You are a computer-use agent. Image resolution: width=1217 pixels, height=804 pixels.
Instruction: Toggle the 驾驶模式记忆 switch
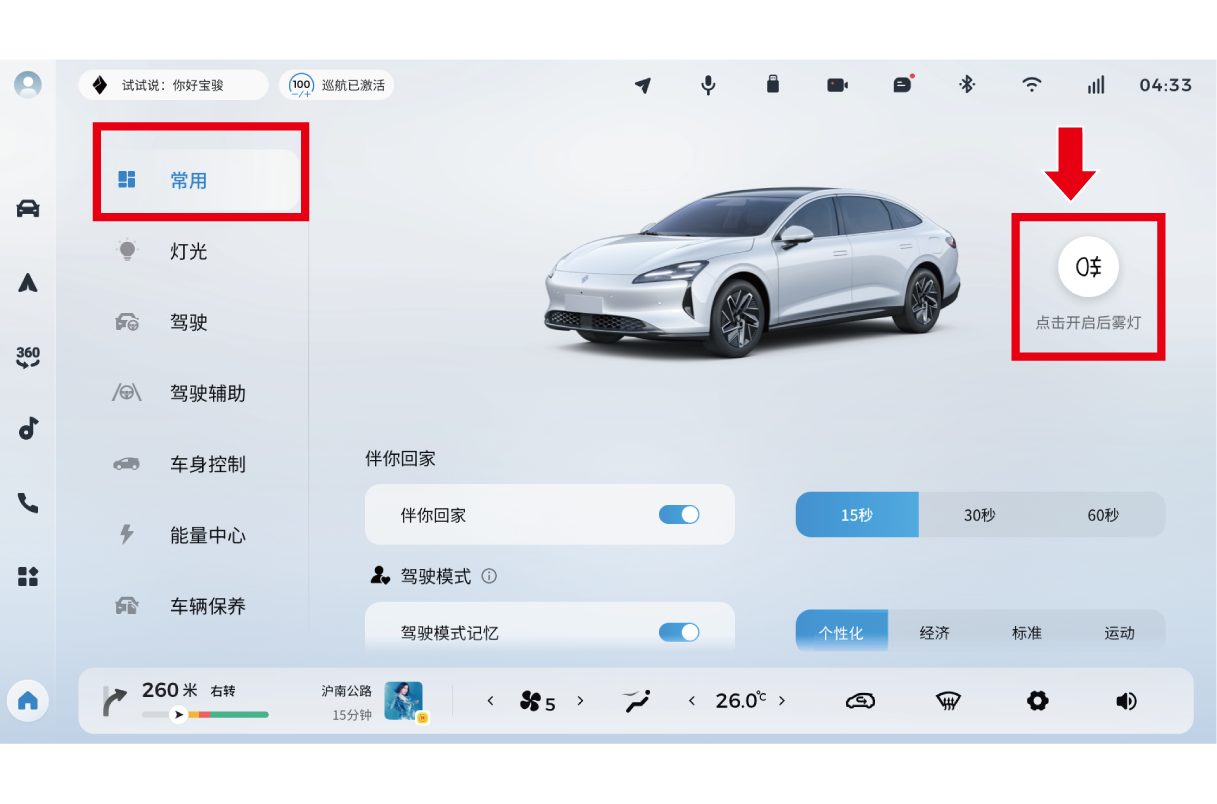[679, 632]
